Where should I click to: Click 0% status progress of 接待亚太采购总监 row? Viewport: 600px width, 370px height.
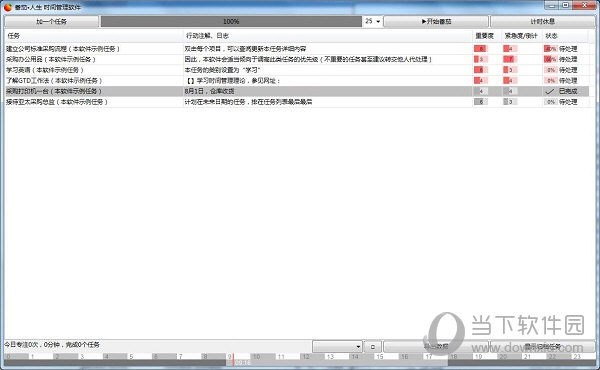coord(550,102)
